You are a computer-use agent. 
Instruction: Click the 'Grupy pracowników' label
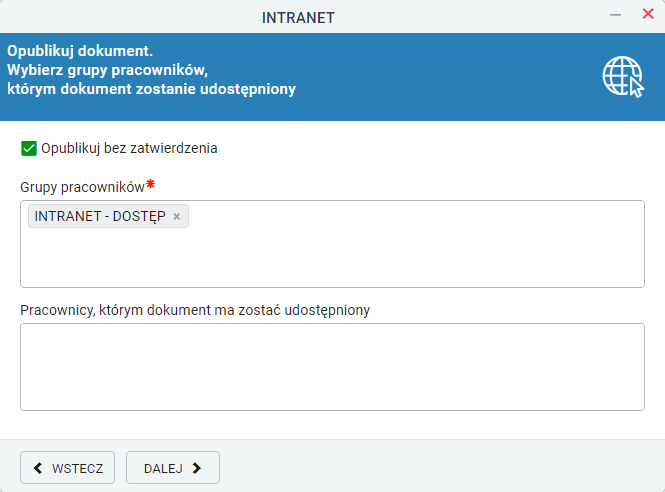(x=82, y=187)
